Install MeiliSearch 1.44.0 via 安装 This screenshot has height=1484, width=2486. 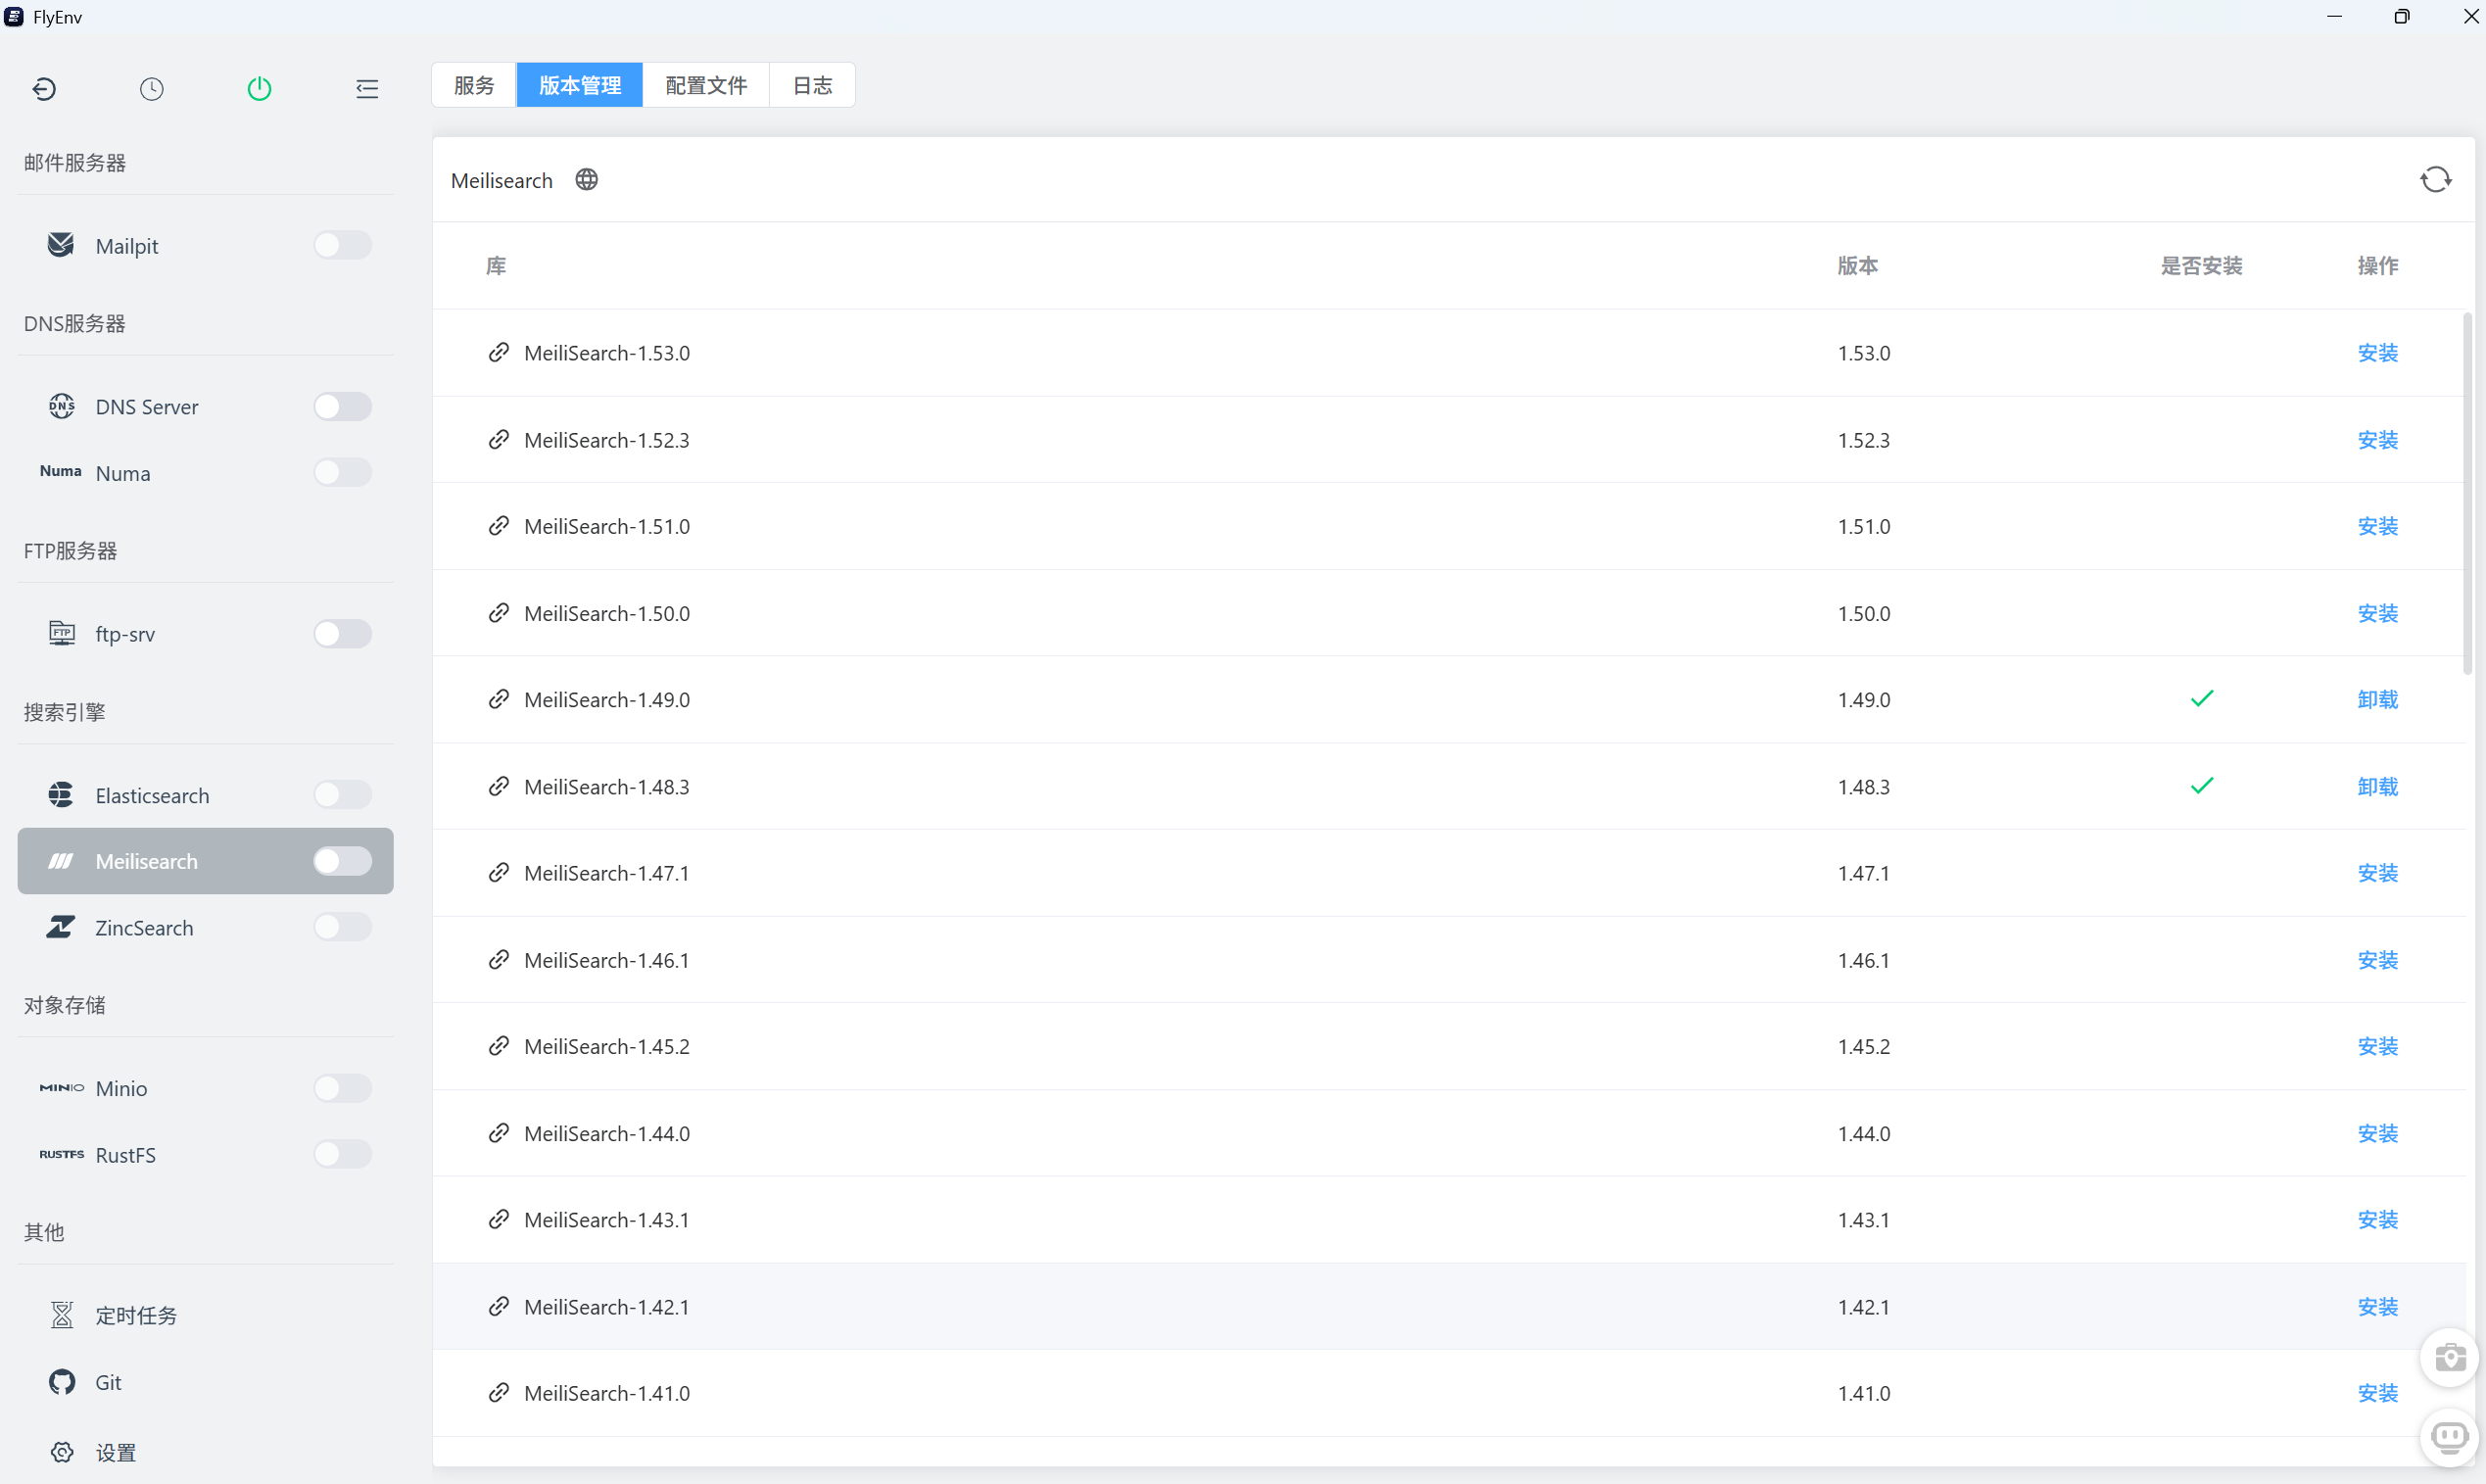(x=2378, y=1133)
